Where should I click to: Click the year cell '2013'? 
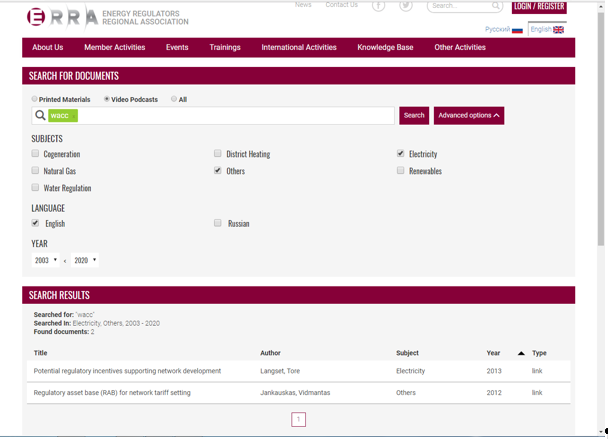pos(494,371)
